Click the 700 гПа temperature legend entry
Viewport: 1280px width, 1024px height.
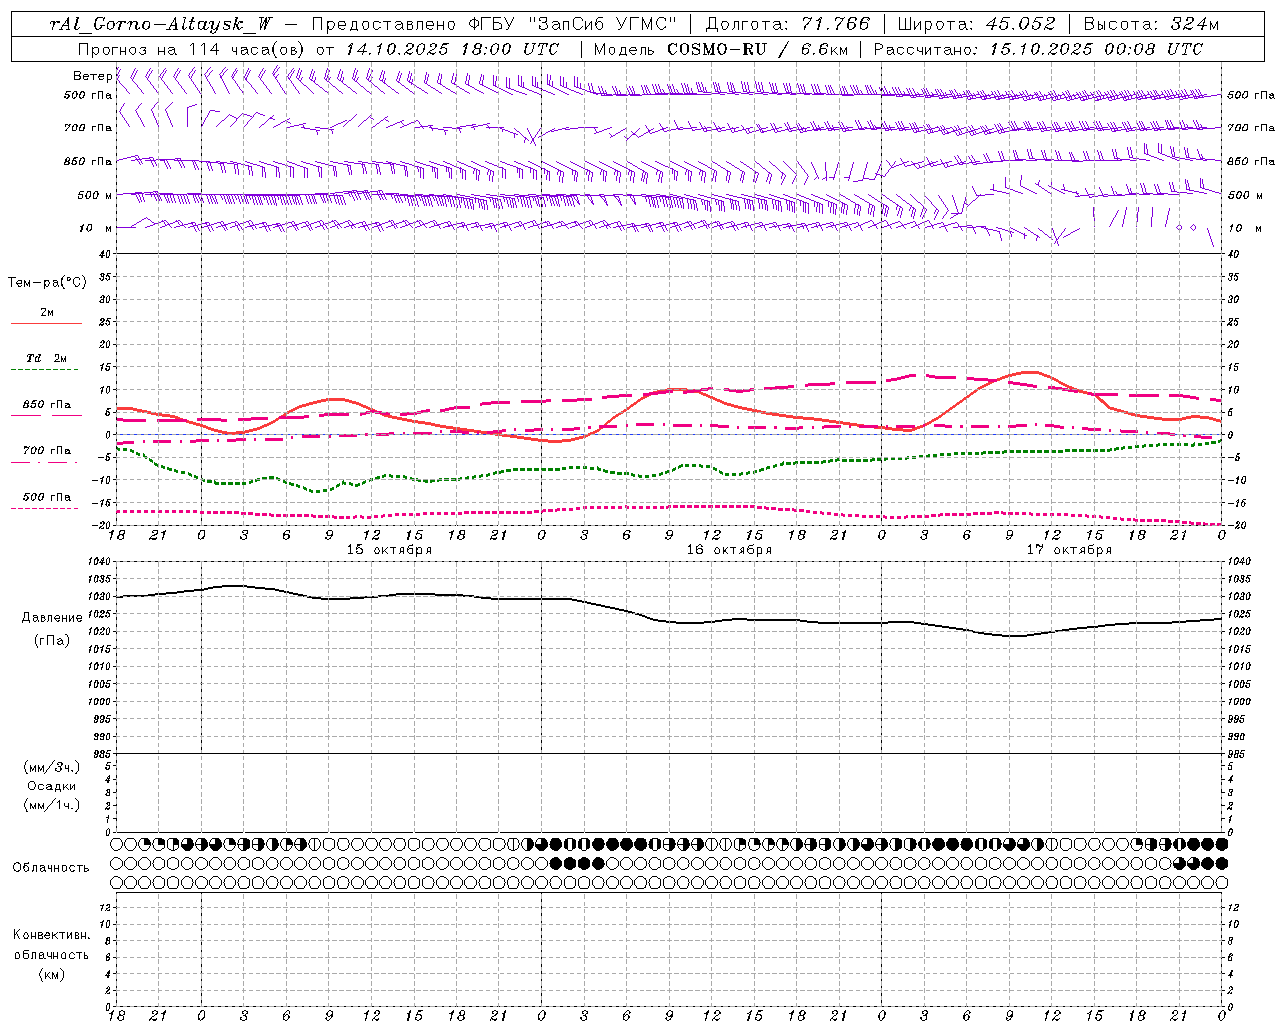(46, 451)
